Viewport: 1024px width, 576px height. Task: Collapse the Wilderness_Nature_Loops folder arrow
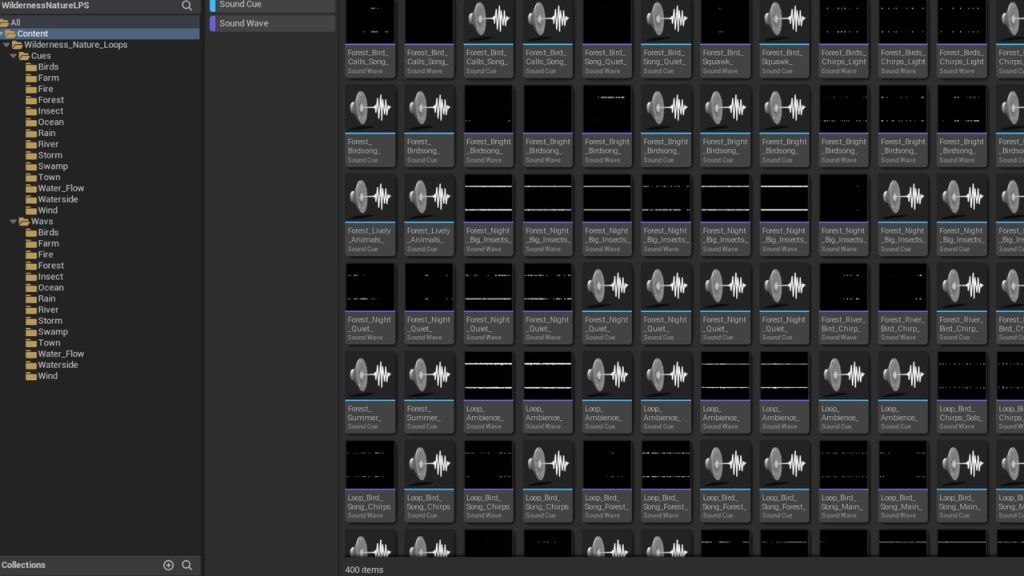6,45
